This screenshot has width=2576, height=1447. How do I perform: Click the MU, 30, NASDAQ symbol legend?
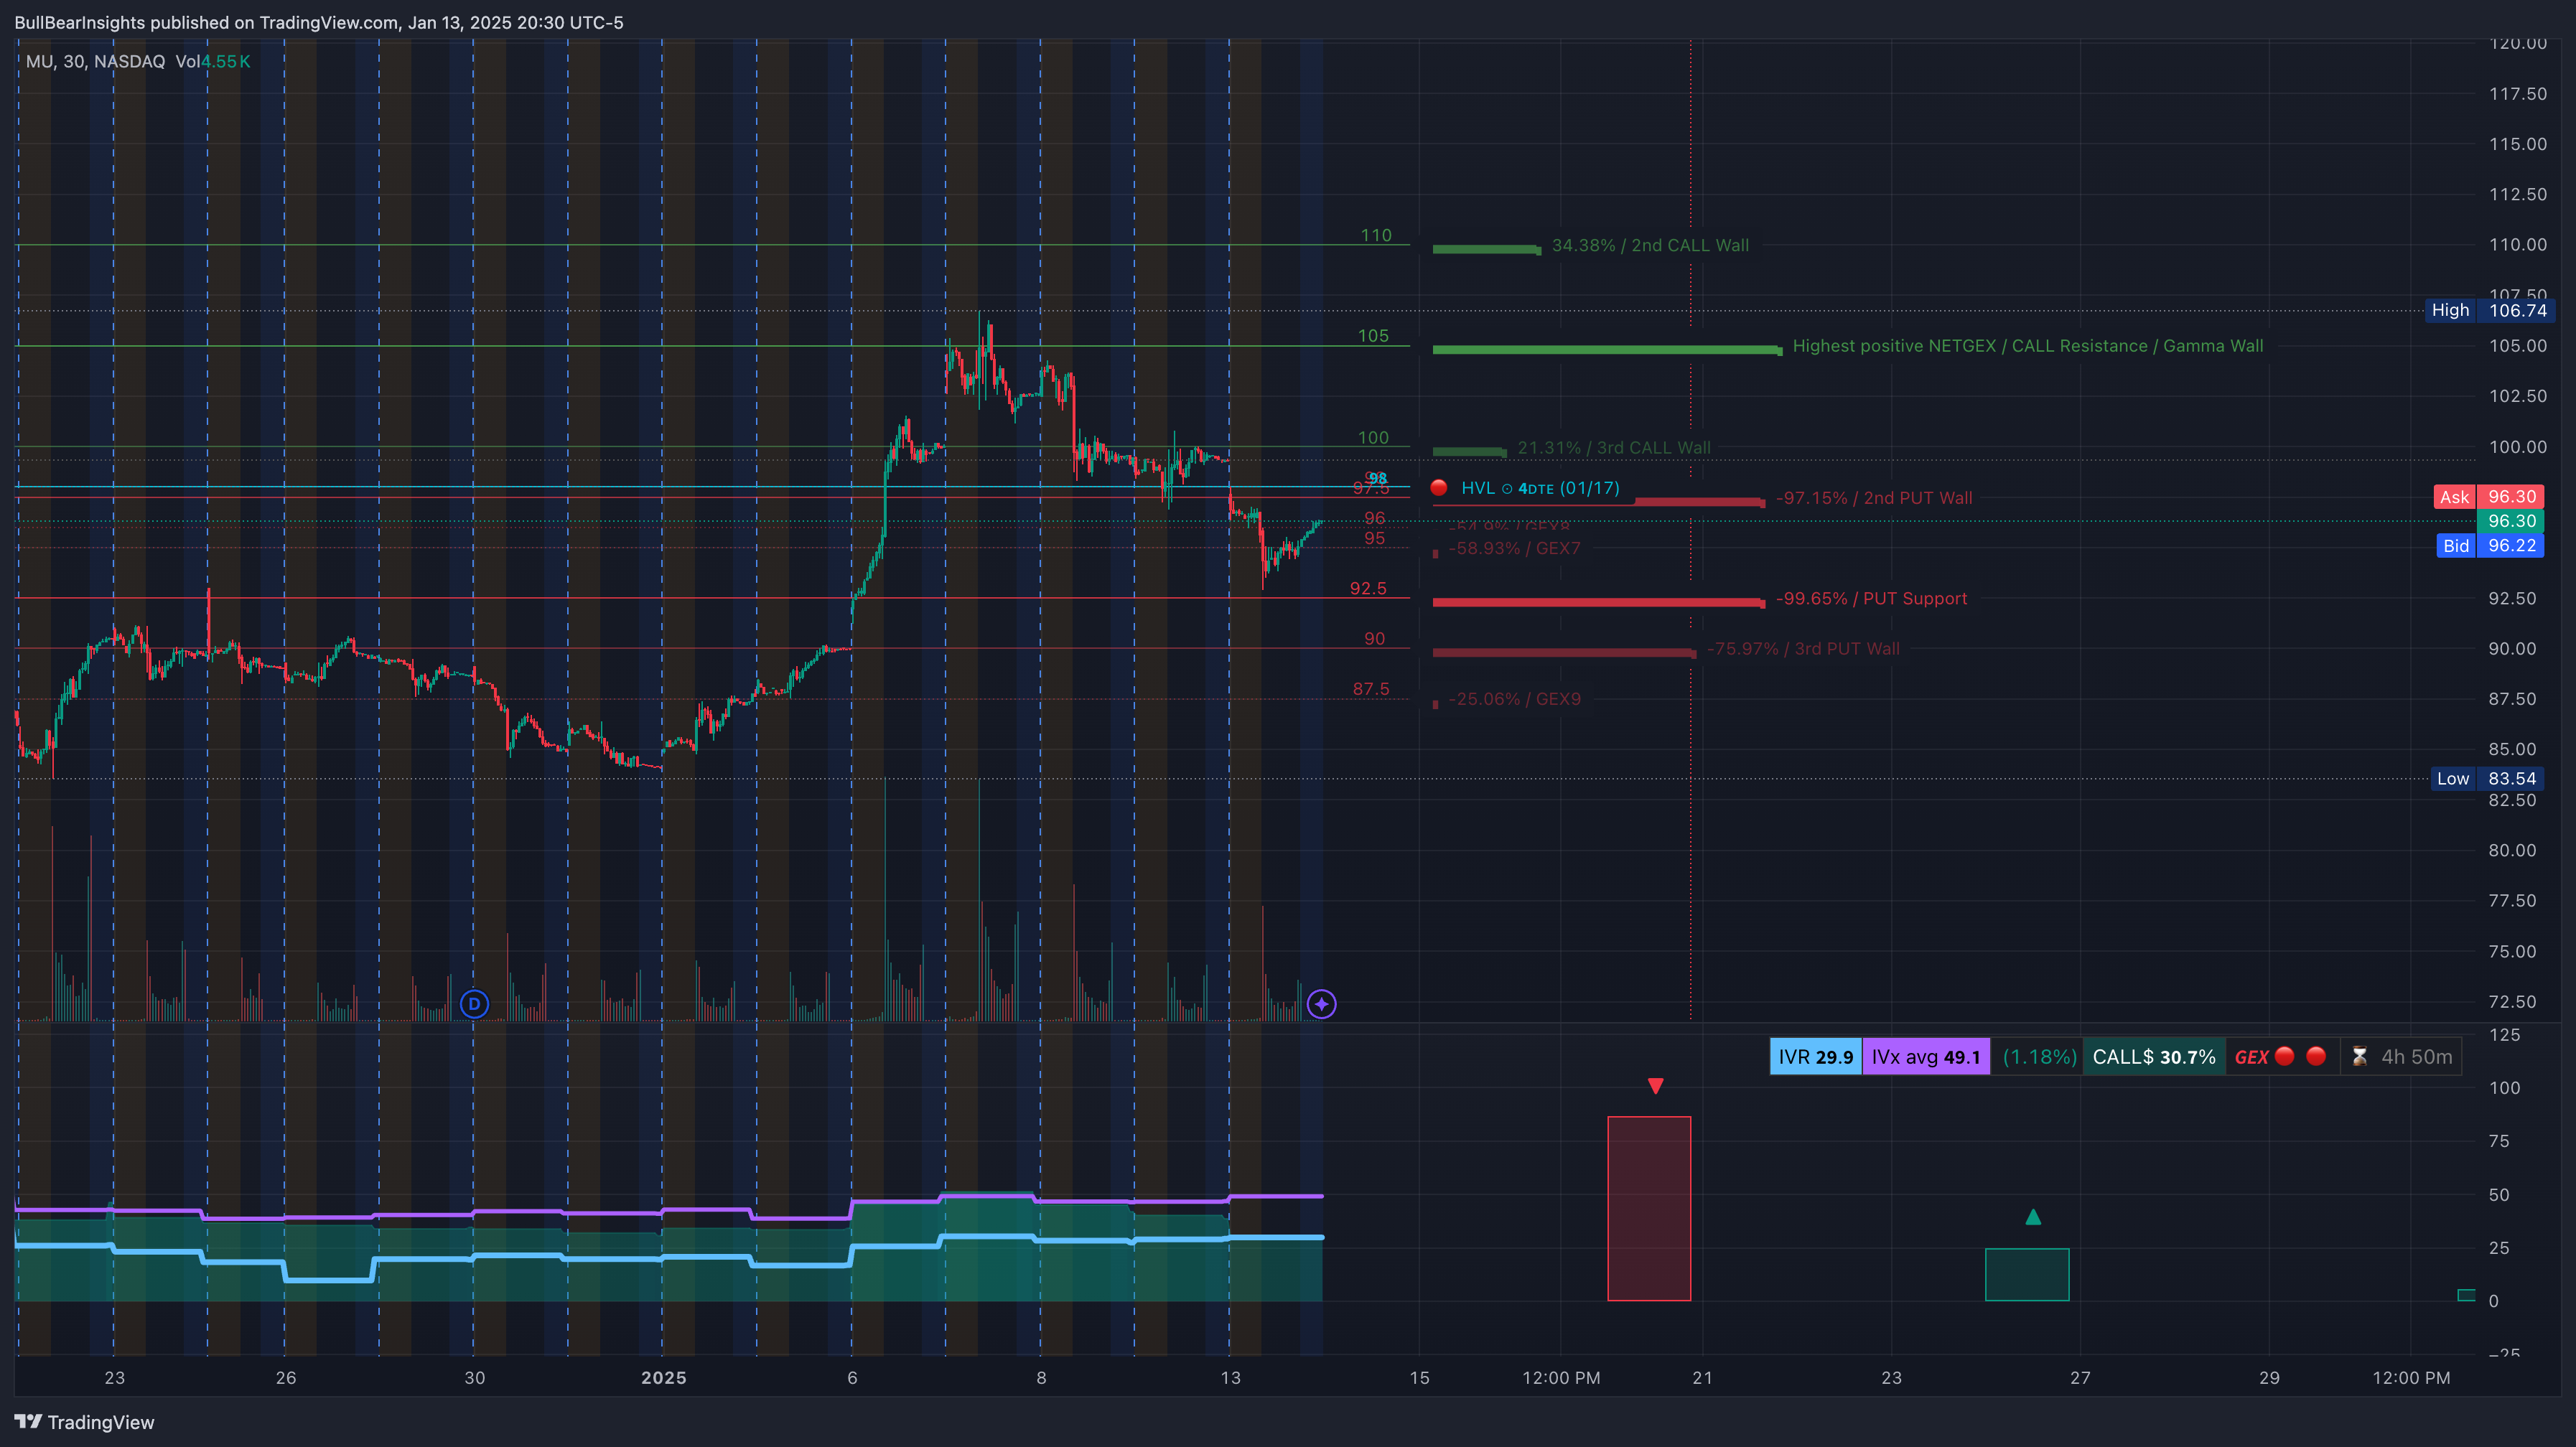(x=95, y=62)
